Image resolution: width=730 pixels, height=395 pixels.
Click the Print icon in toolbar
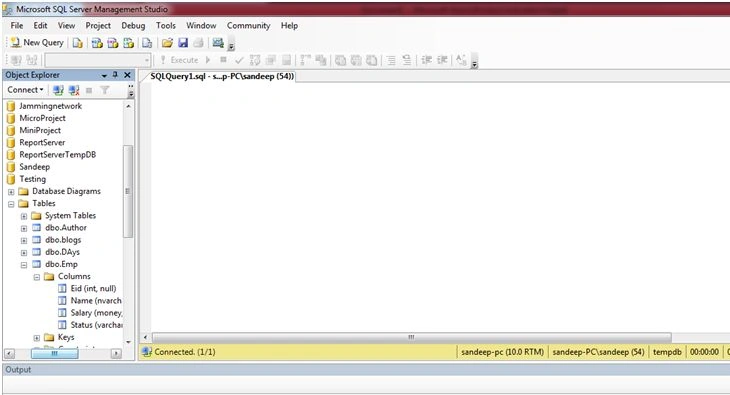pyautogui.click(x=198, y=43)
